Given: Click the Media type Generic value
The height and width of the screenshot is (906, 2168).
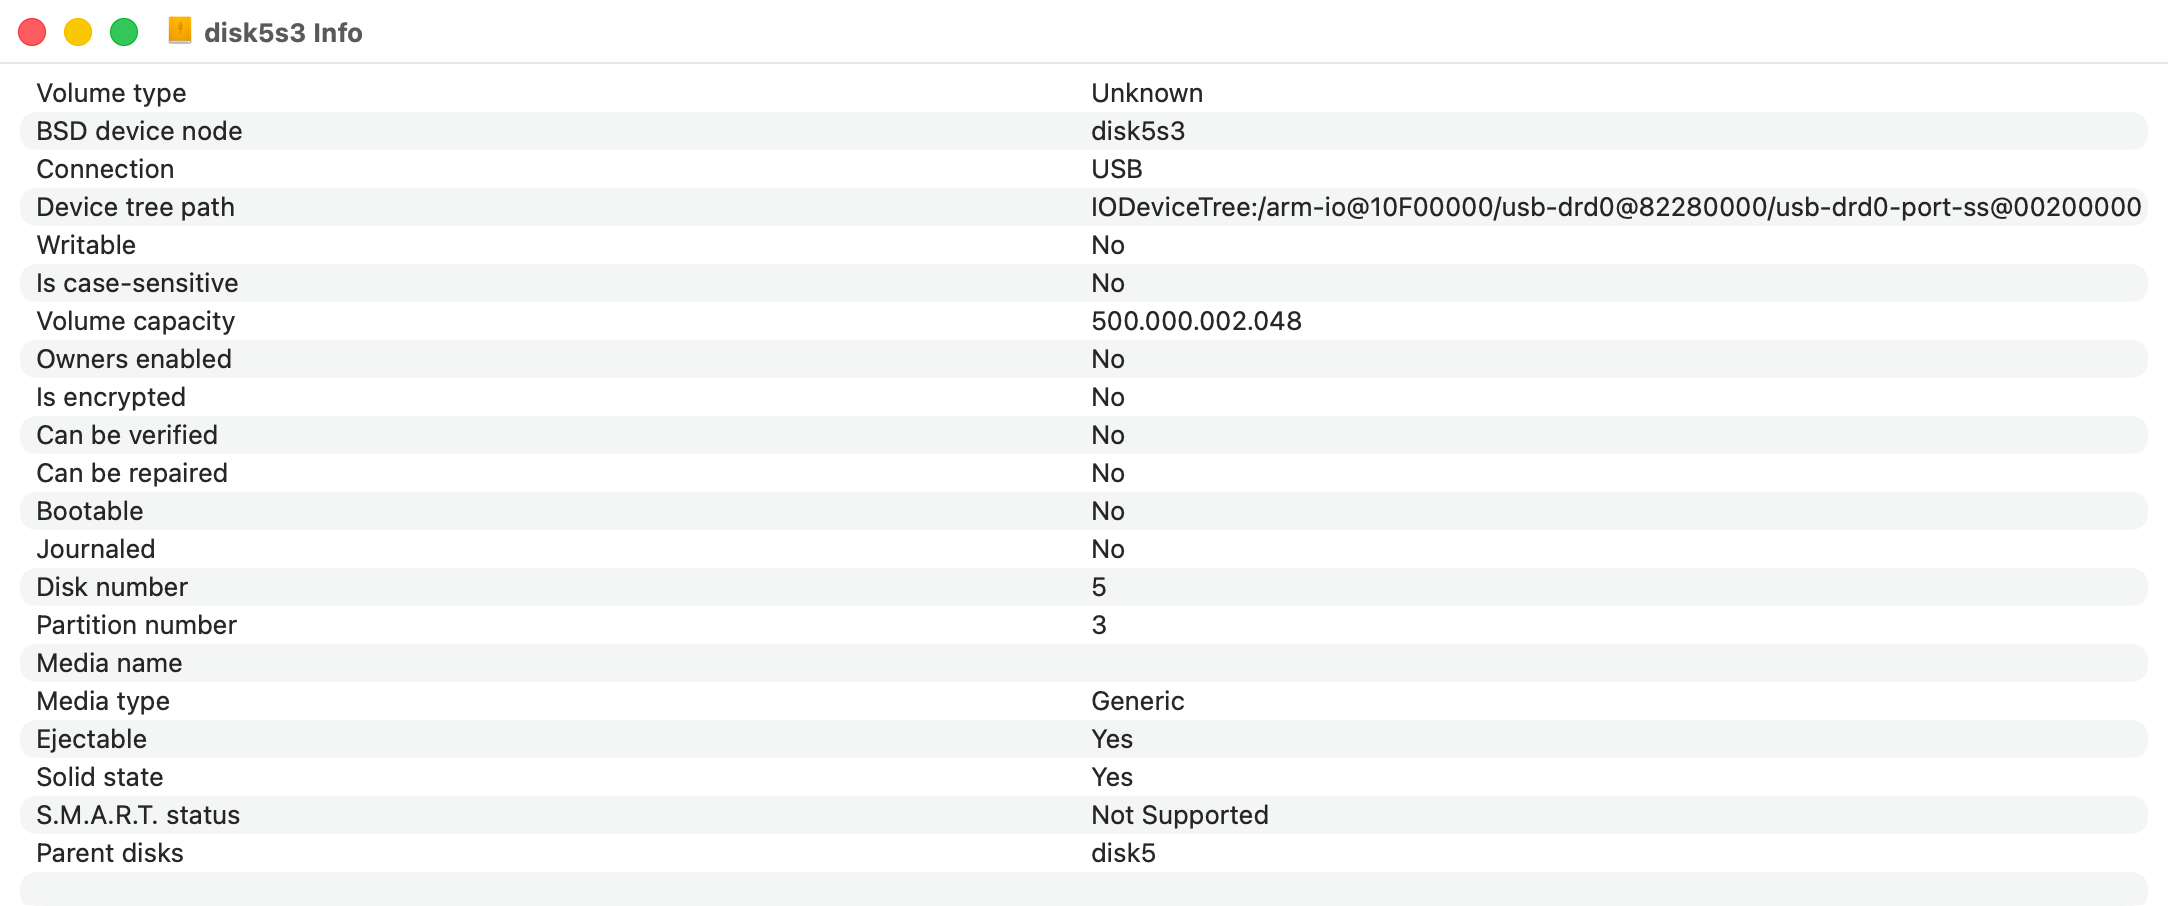Looking at the screenshot, I should coord(1138,701).
